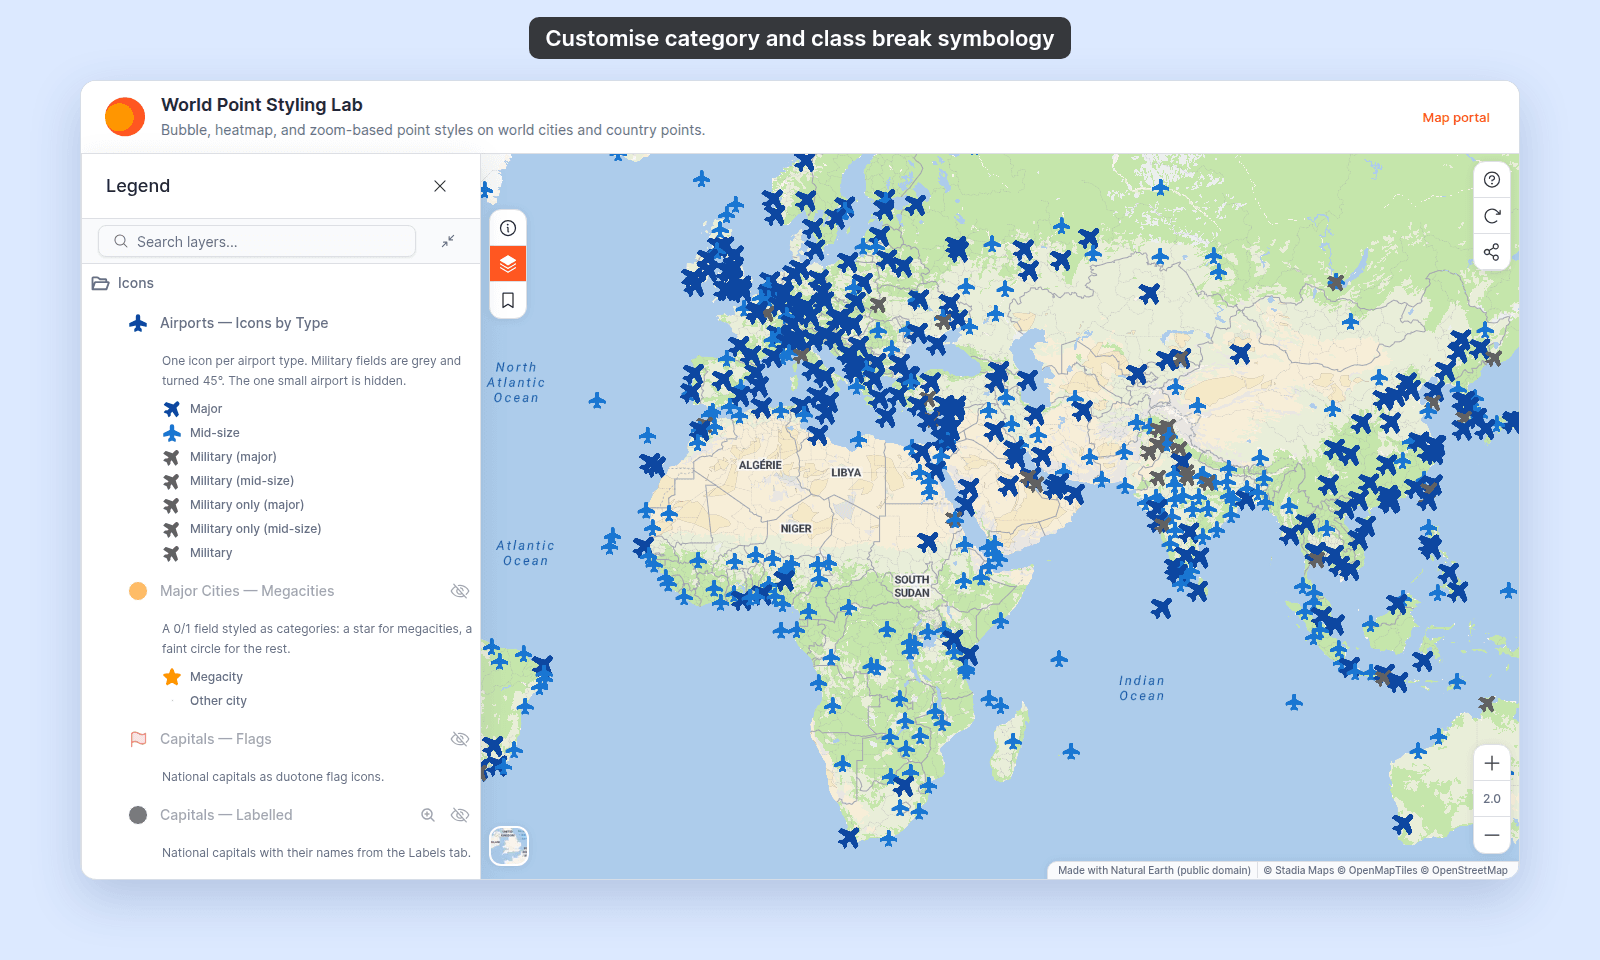Select the Capitals — Flags layer name
1600x960 pixels.
pos(216,739)
